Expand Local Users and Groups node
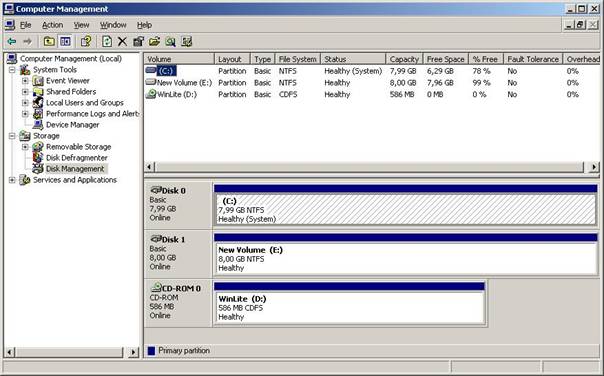 coord(25,103)
